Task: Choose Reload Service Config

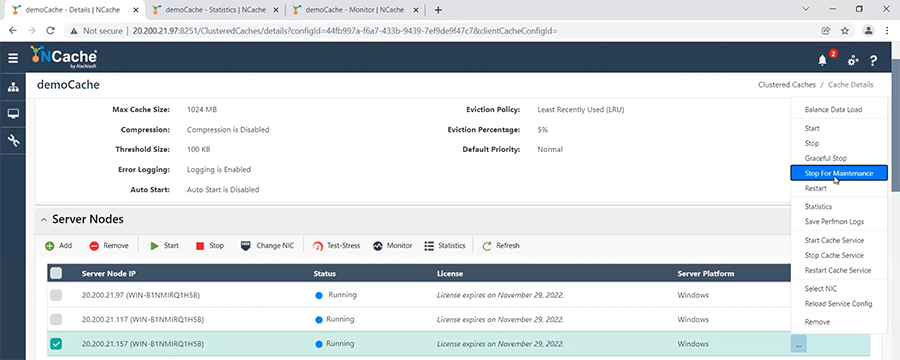Action: click(x=838, y=304)
